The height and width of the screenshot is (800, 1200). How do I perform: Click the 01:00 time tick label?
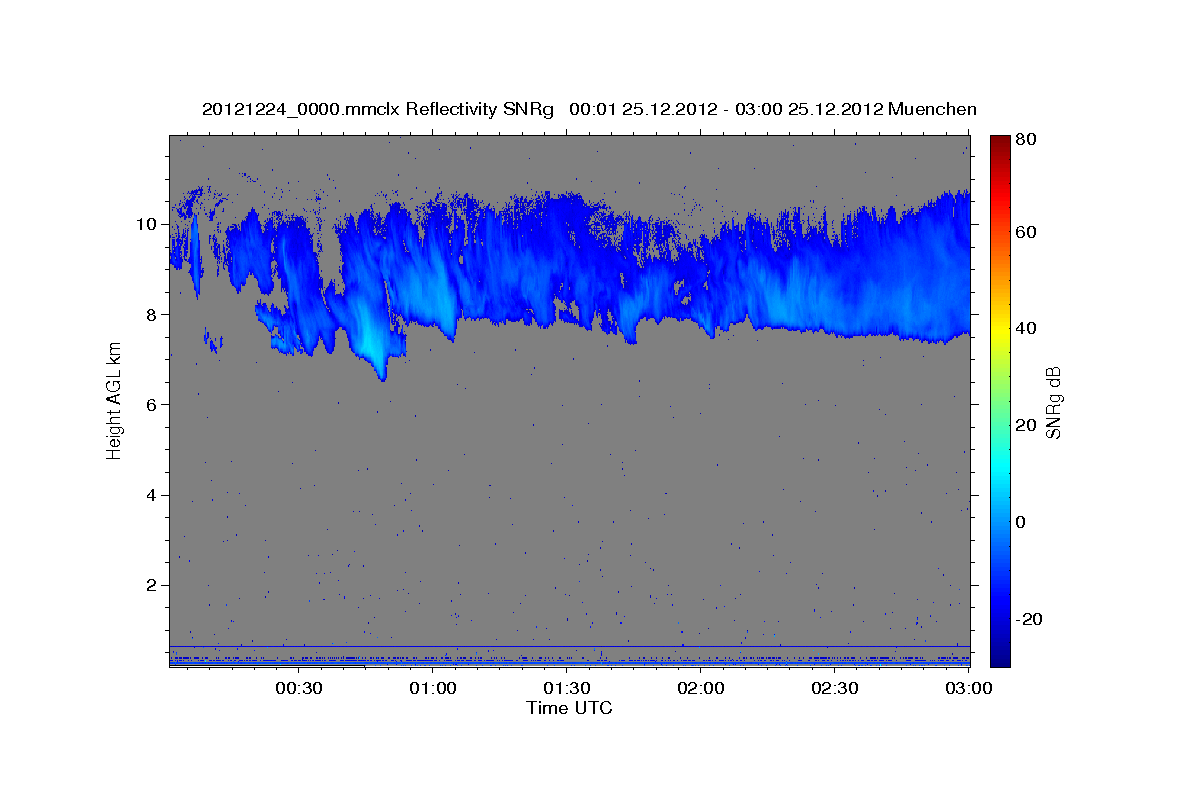433,688
